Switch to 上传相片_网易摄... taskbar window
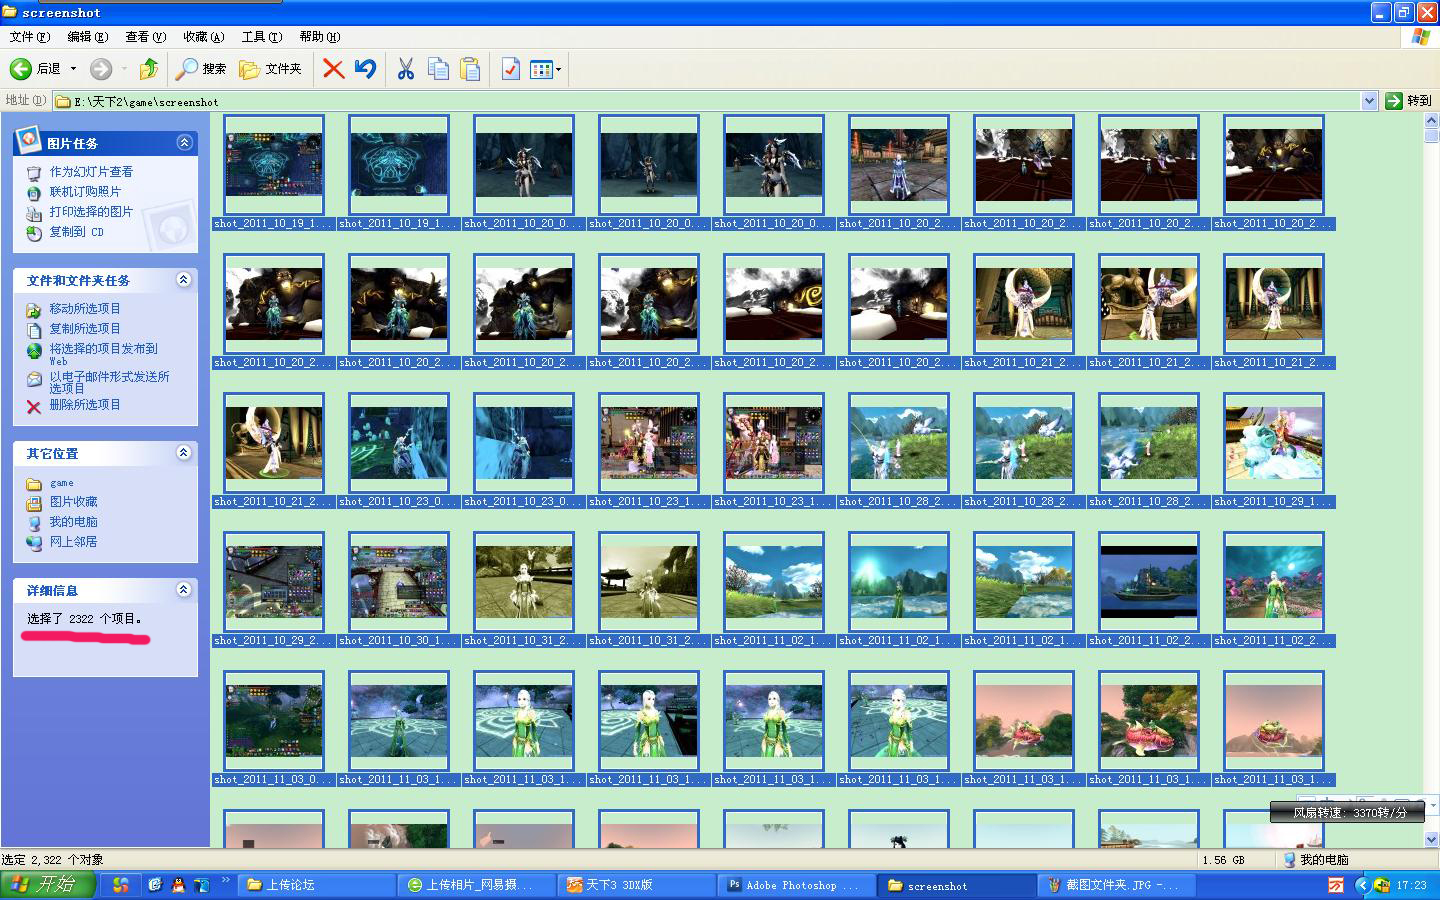Screen dimensions: 1440x900 point(475,885)
